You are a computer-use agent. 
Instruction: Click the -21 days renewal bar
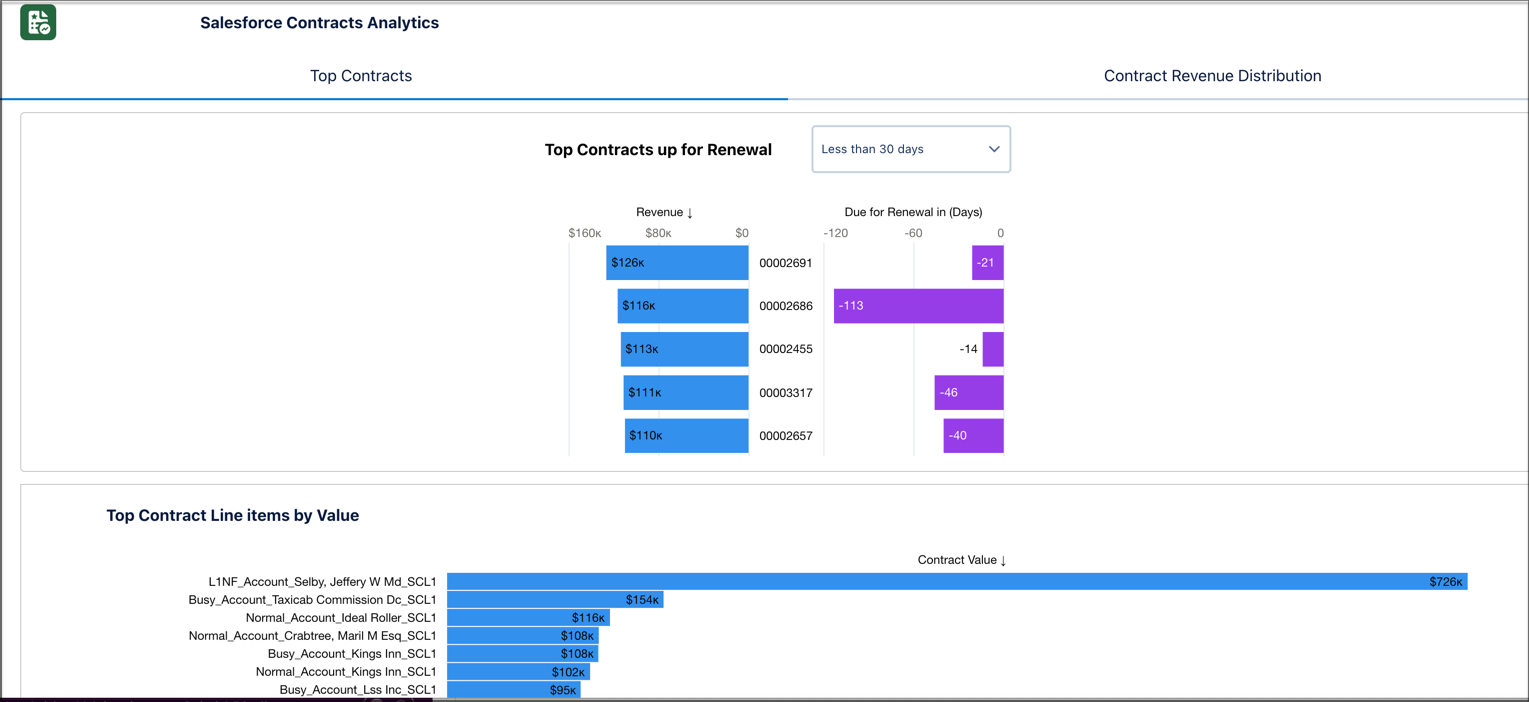coord(988,263)
